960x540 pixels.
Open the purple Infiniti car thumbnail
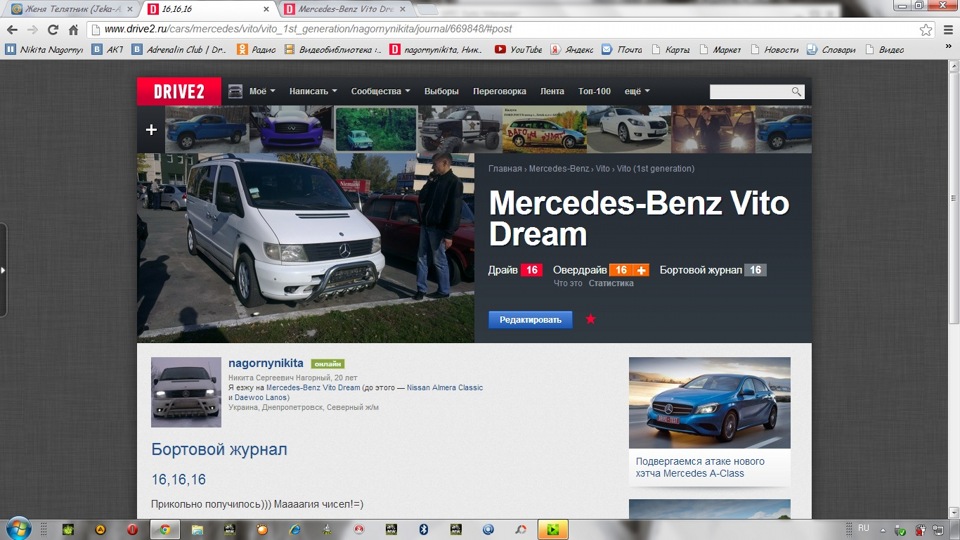click(291, 129)
